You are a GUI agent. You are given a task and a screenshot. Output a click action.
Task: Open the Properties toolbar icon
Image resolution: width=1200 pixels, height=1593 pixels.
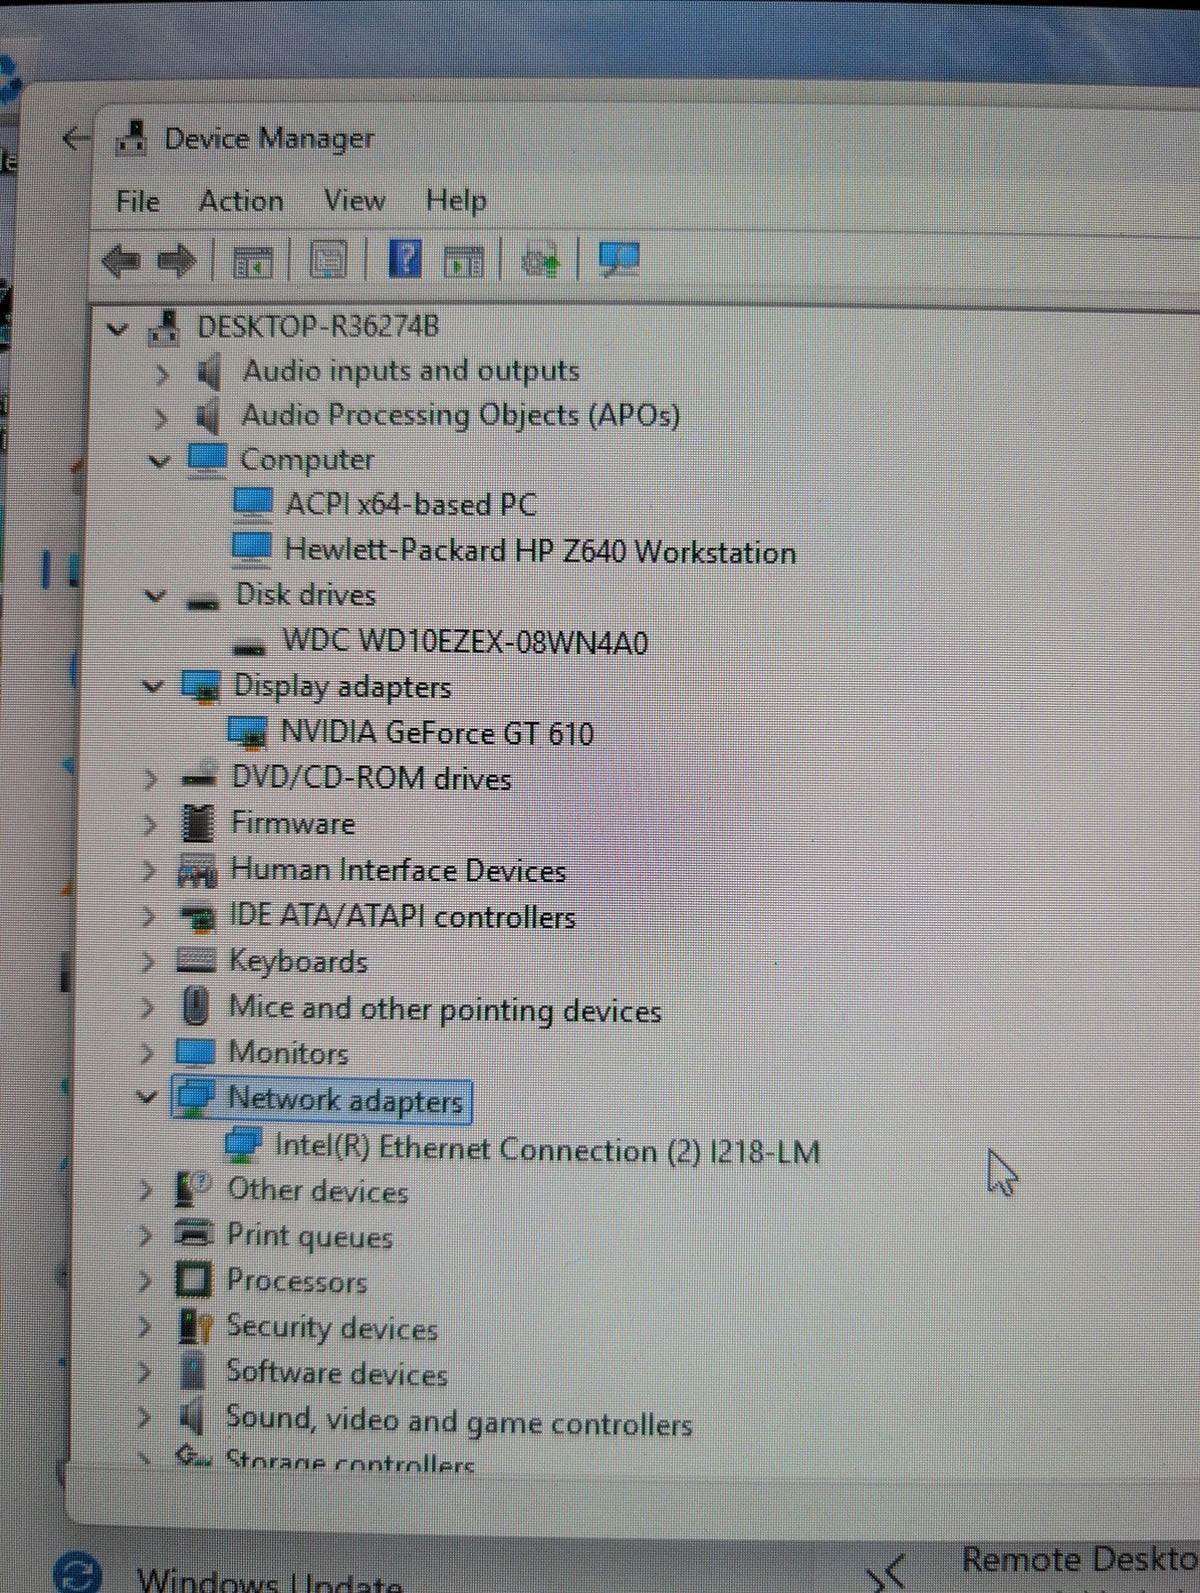click(x=328, y=261)
